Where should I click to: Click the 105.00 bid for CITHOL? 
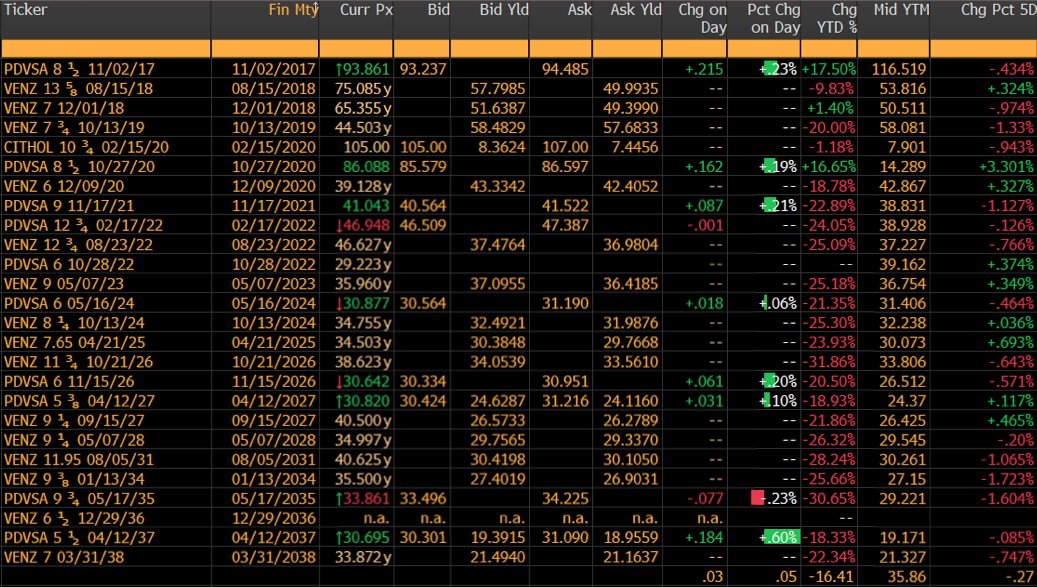pos(423,147)
